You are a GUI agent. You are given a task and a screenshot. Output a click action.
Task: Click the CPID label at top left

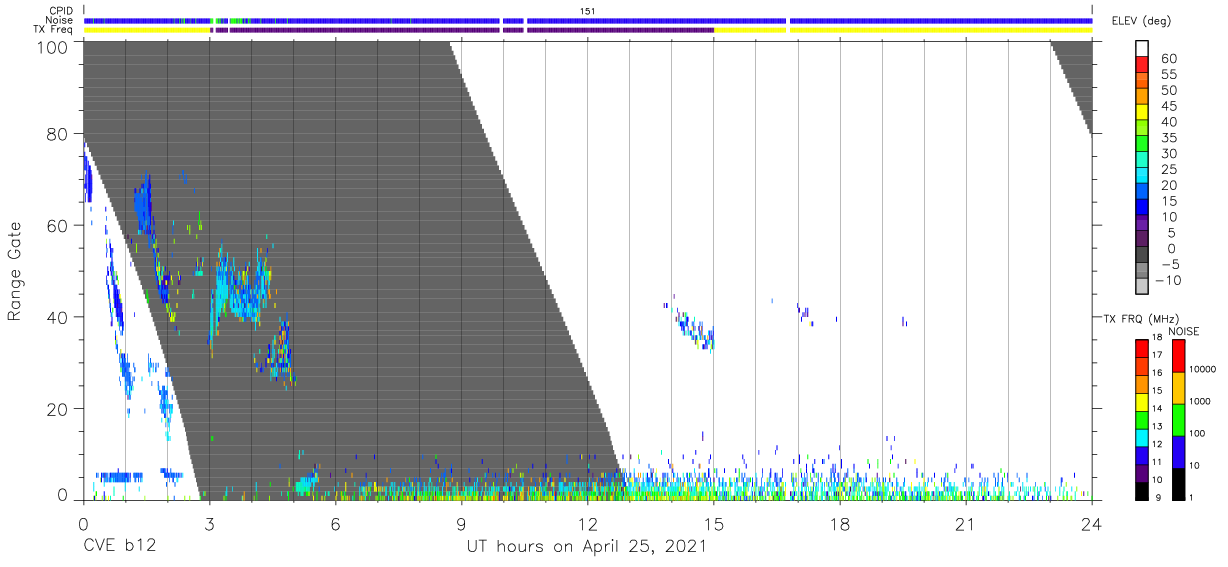coord(59,10)
